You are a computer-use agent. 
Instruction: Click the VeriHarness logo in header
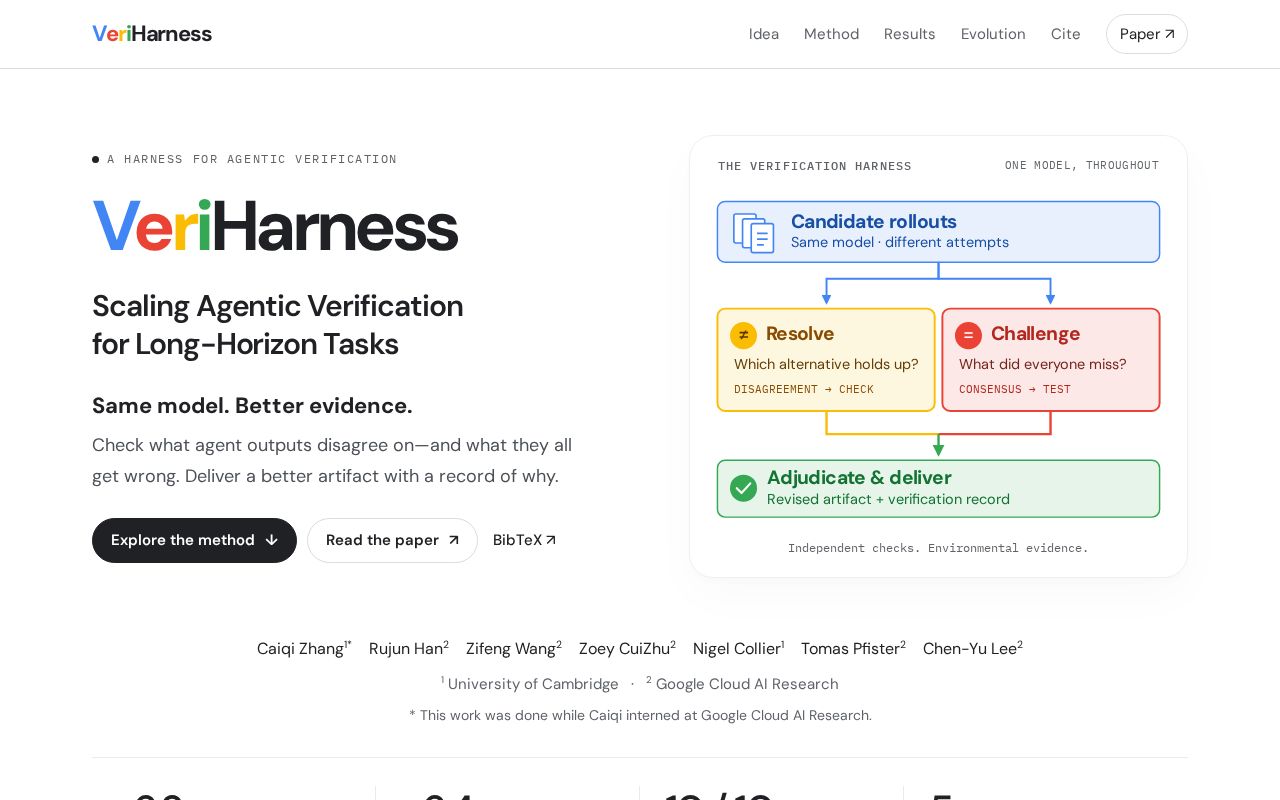152,34
